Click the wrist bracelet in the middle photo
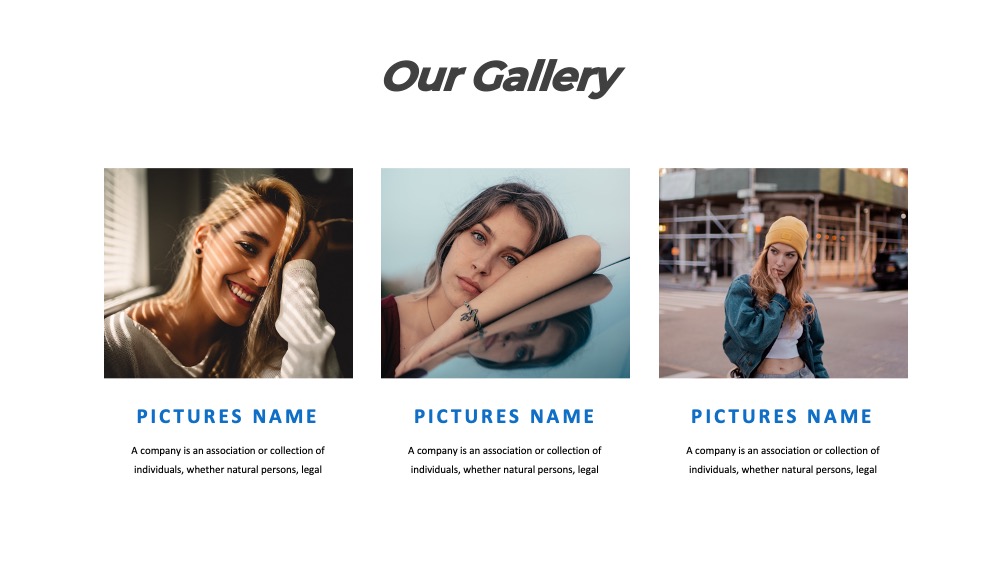1000x563 pixels. click(472, 319)
